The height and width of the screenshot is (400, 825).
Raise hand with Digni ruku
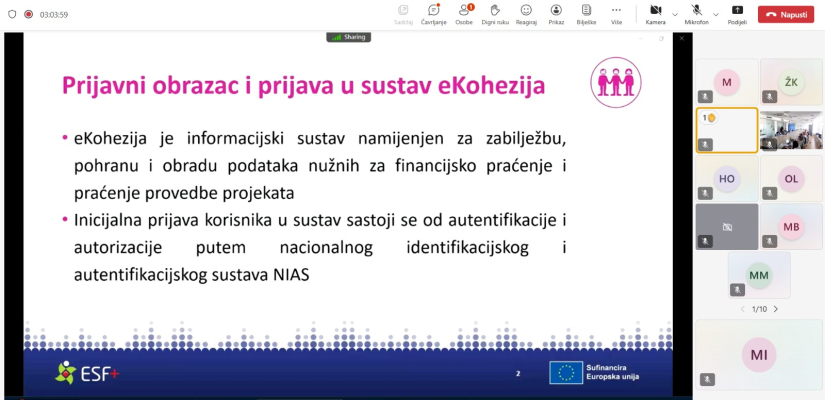point(494,13)
